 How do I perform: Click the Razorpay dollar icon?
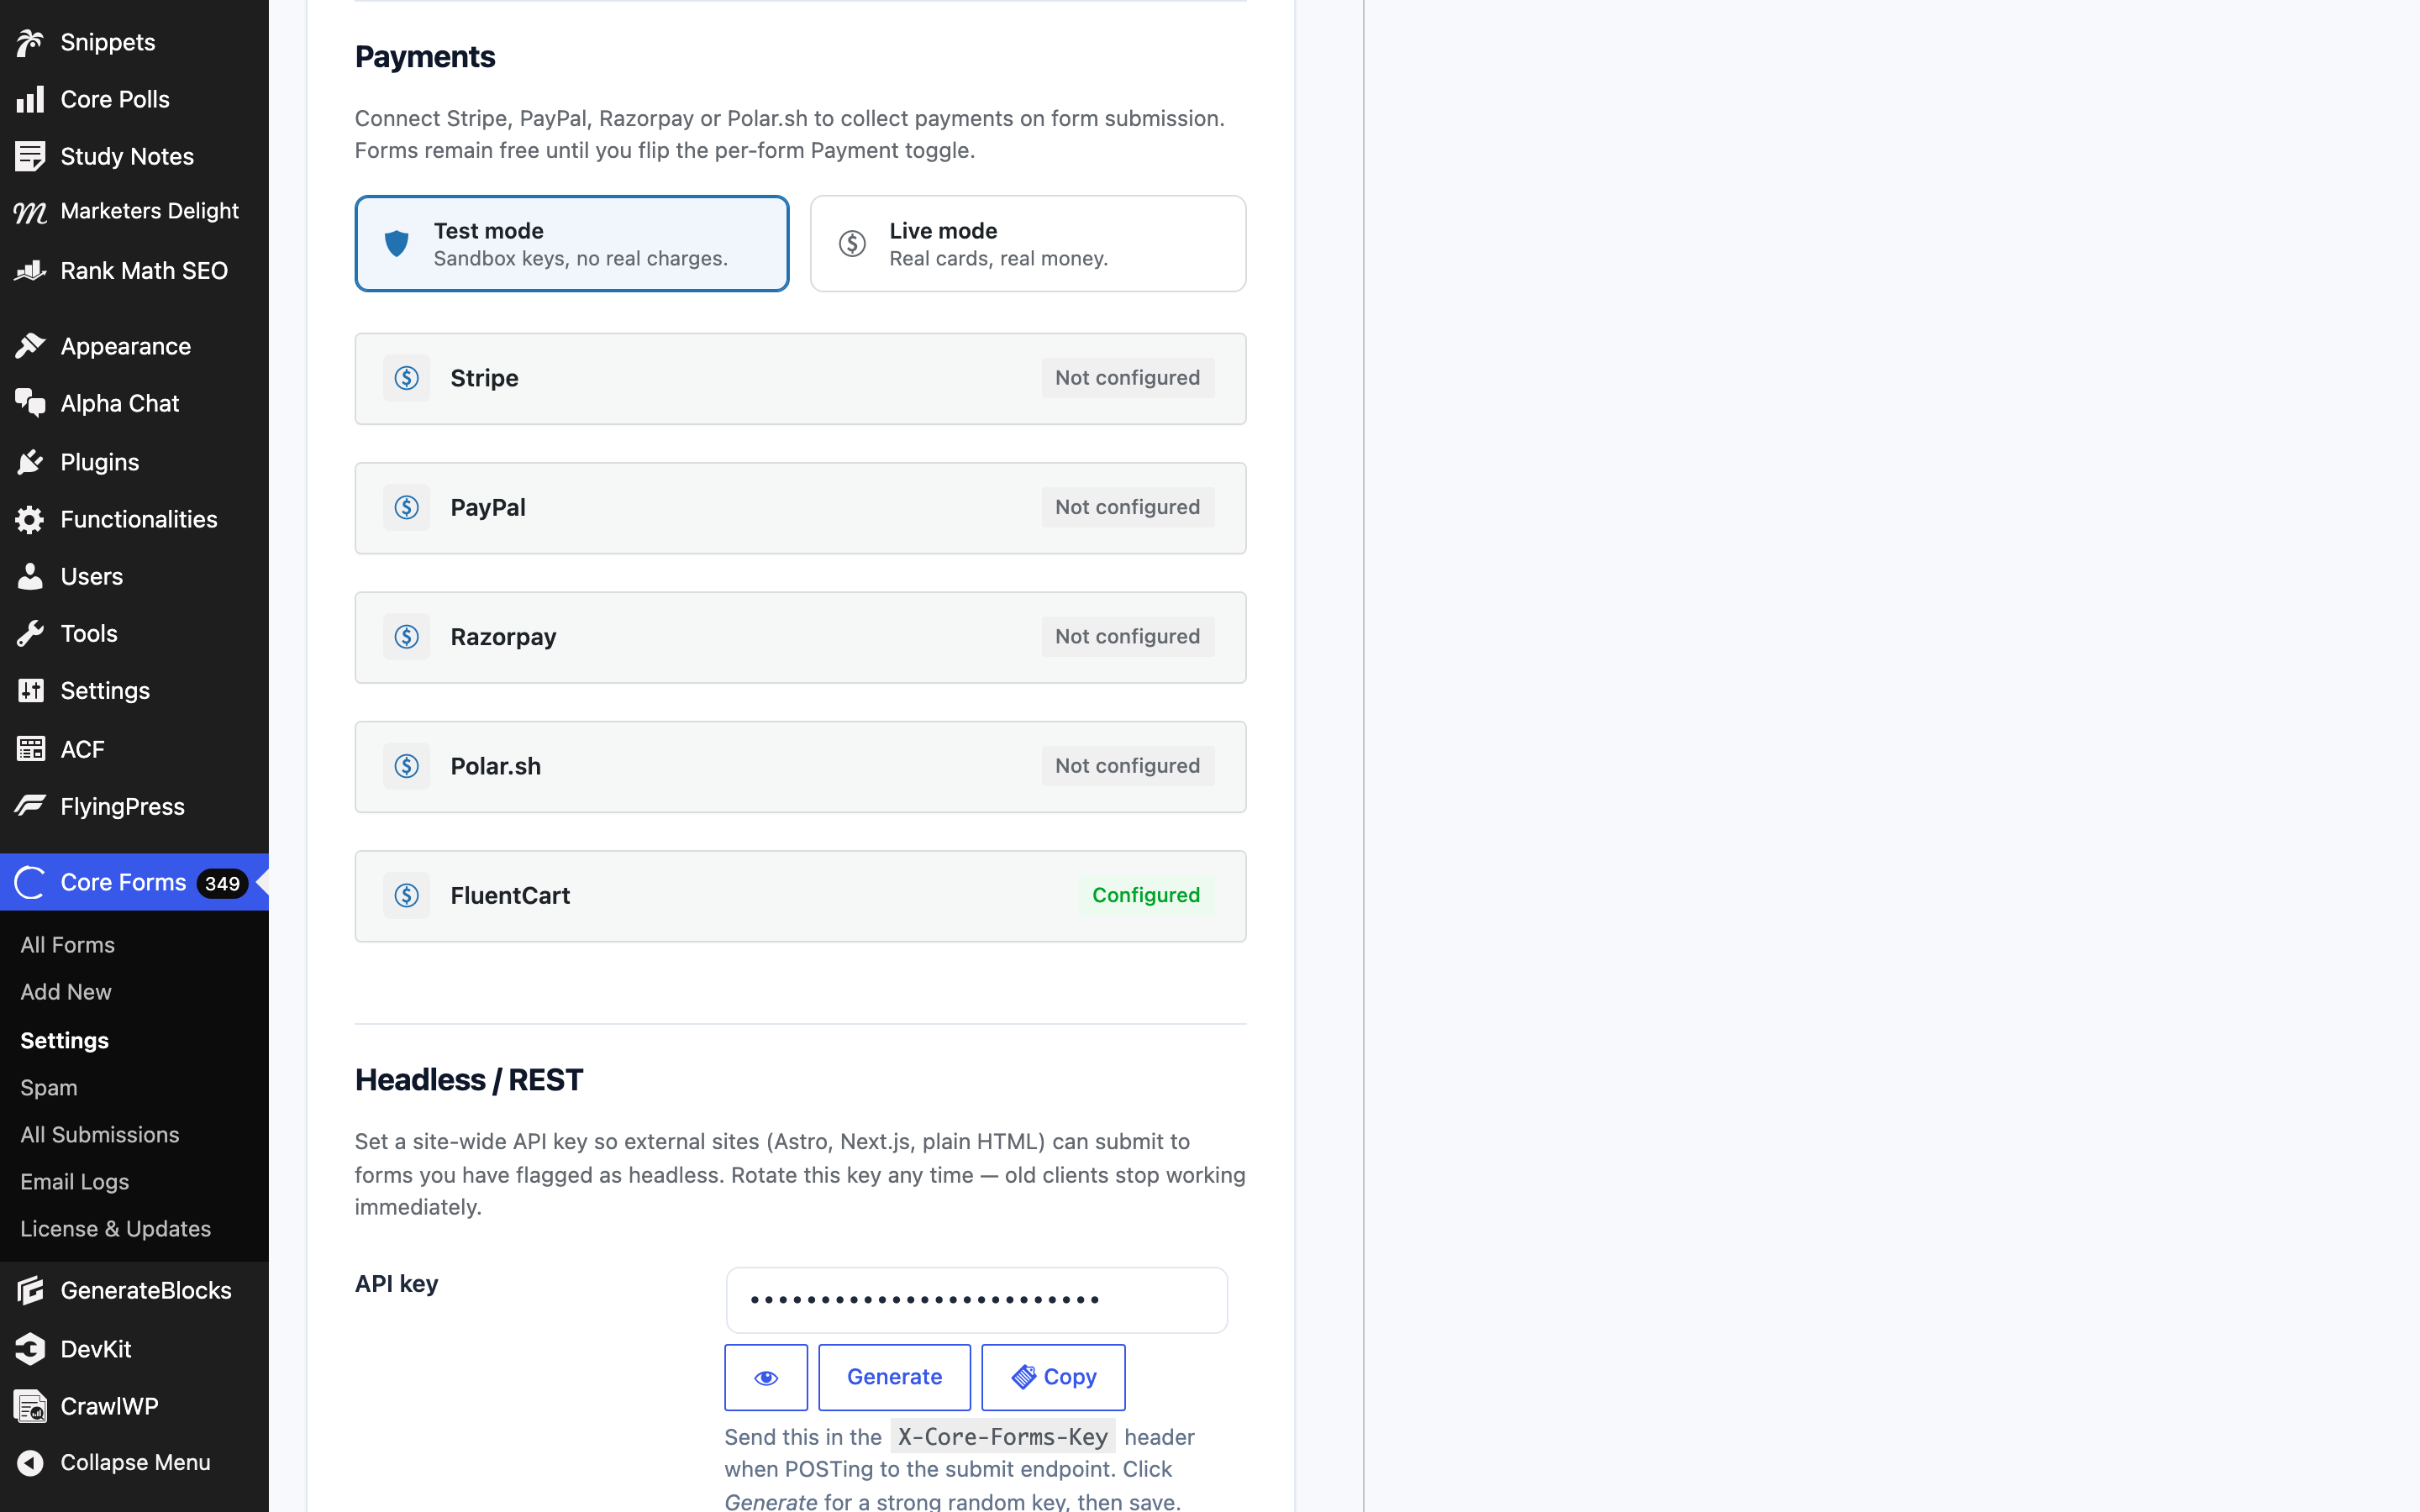[406, 637]
